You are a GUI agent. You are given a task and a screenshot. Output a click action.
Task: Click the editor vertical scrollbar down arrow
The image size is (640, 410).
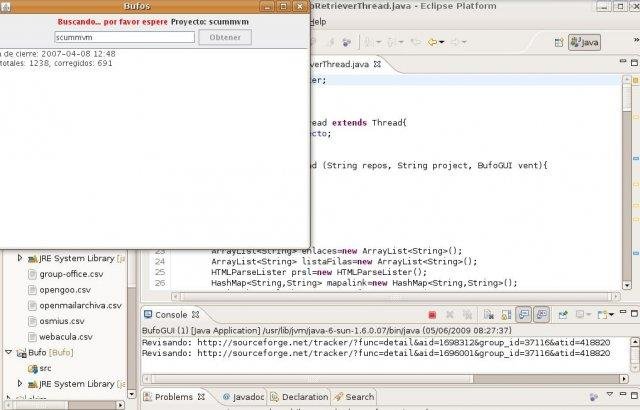point(627,285)
